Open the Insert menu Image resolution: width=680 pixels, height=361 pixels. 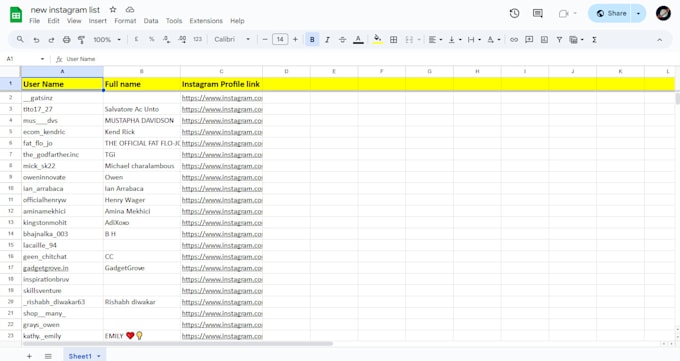98,21
